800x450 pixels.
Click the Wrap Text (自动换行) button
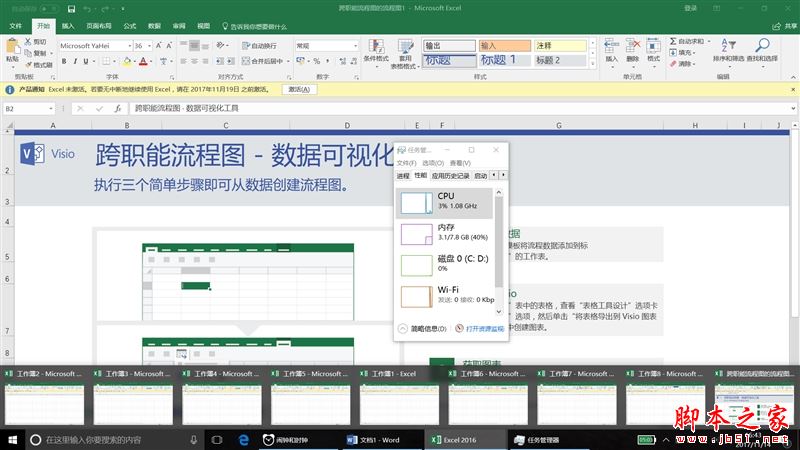259,45
